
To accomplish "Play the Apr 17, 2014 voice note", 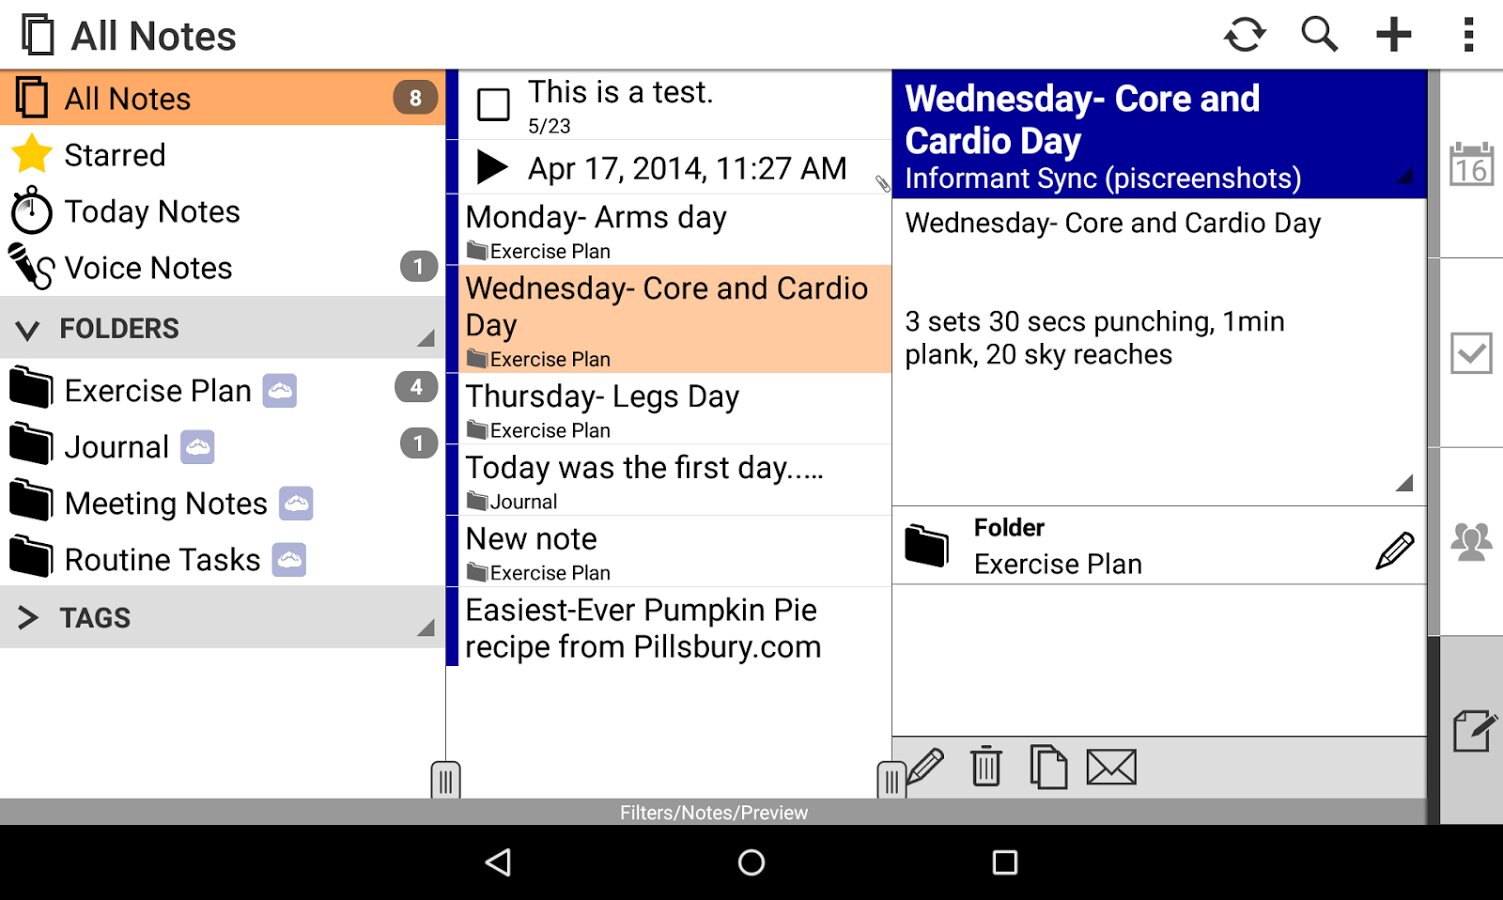I will (491, 167).
